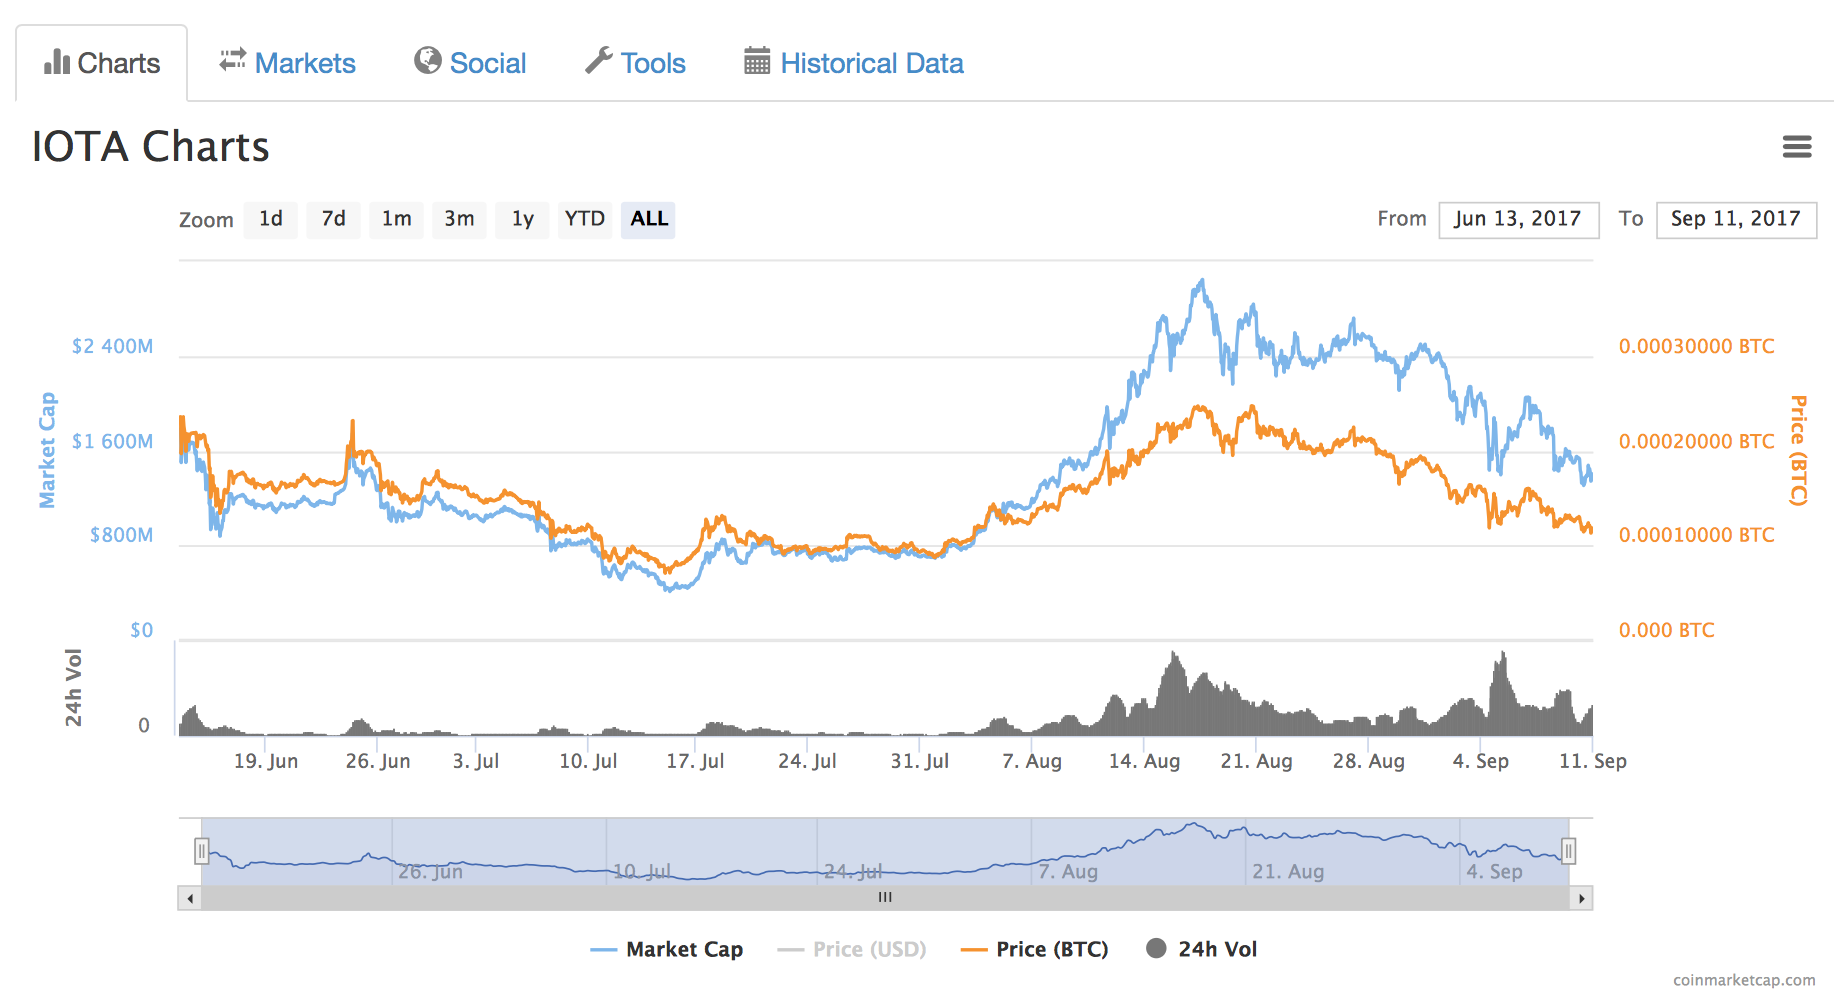Click the 19. Jun date label
This screenshot has height=990, width=1840.
266,761
